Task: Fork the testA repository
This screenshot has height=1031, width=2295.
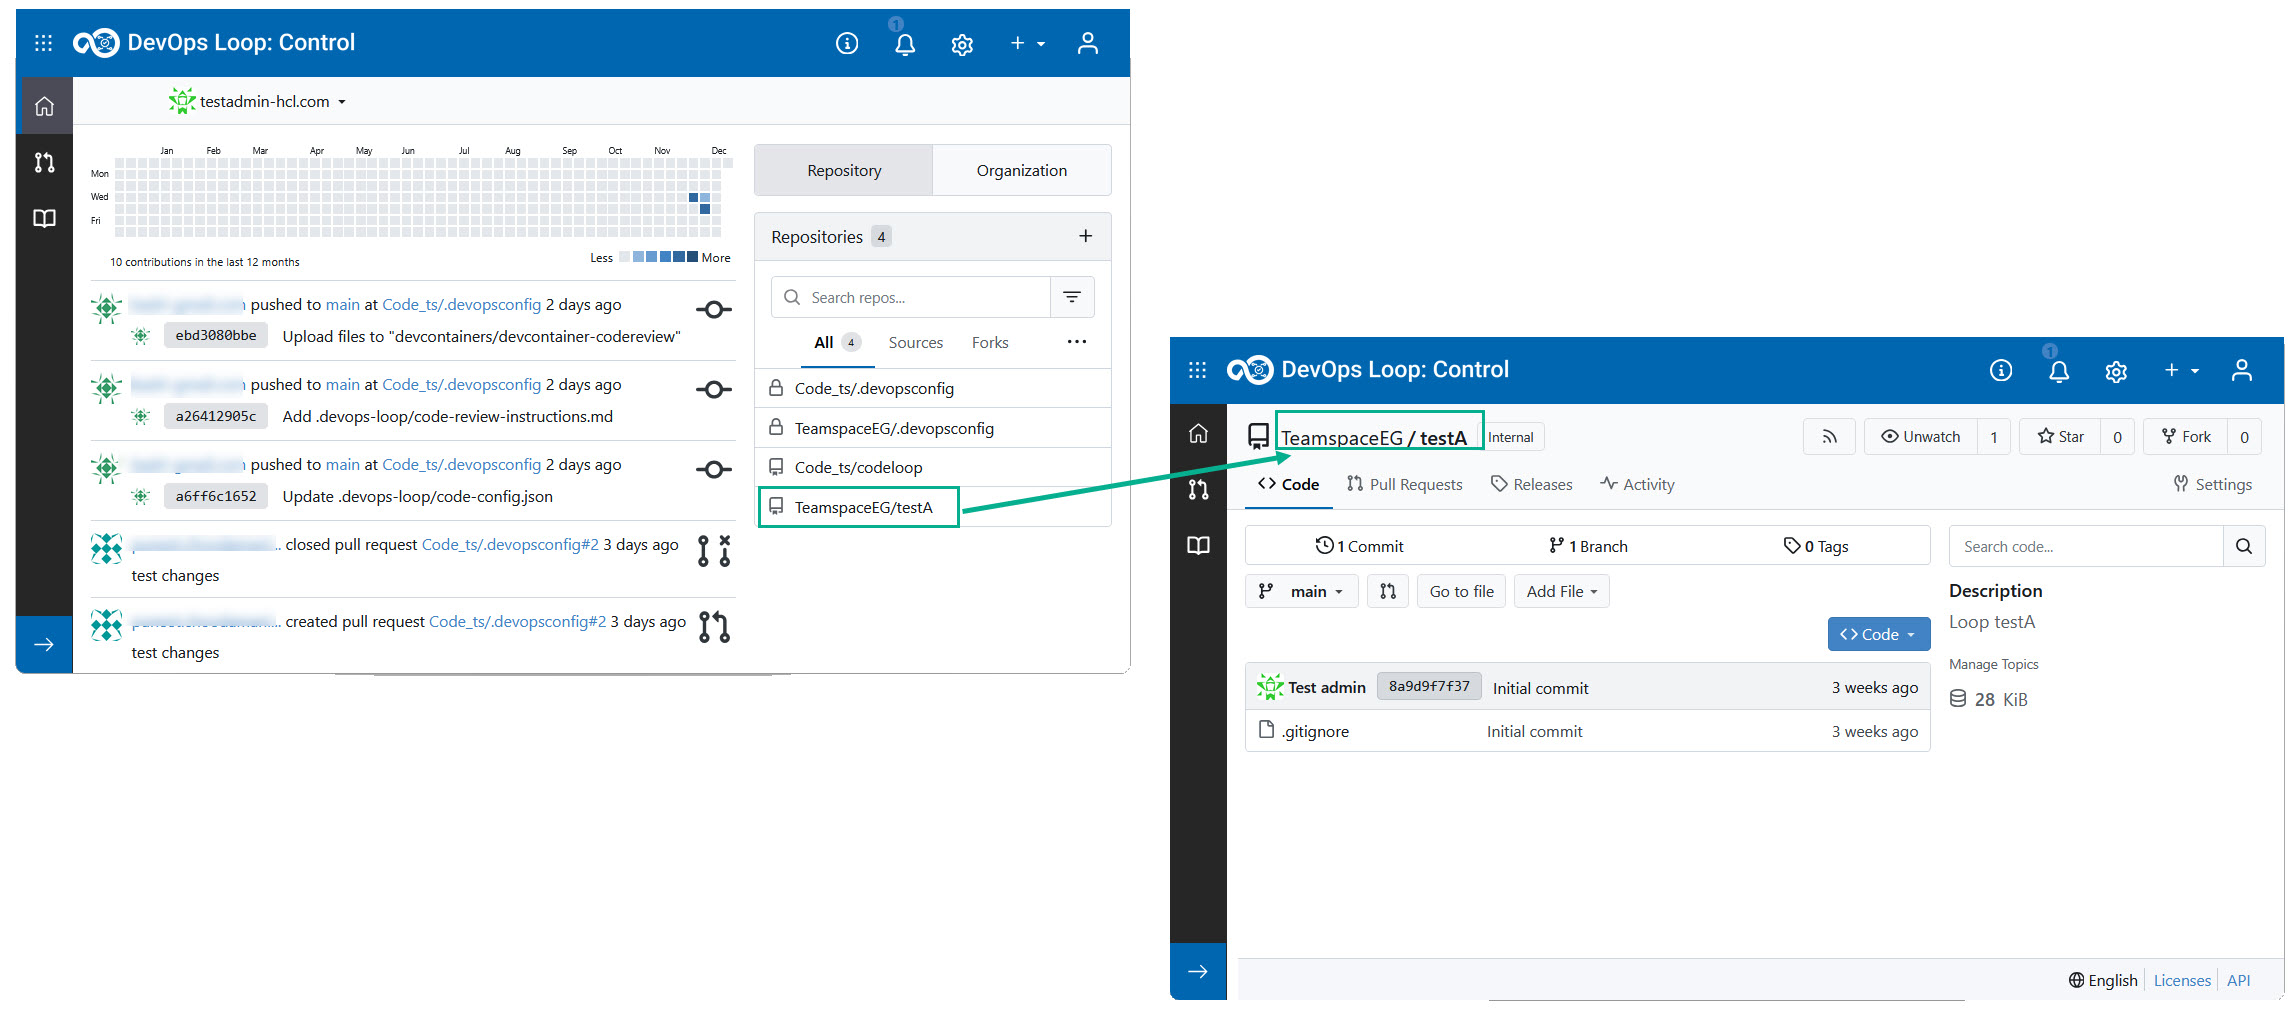Action: [x=2186, y=437]
